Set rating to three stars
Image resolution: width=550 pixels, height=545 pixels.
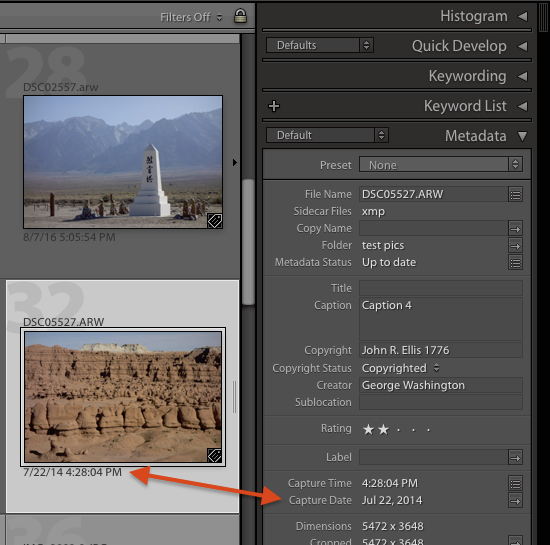(398, 429)
